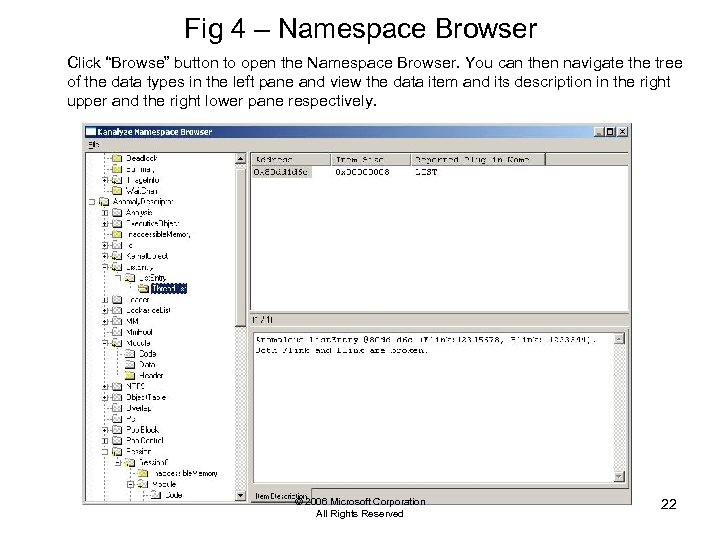This screenshot has height=540, width=720.
Task: Collapse the AnomalyDescriptor root node
Action: coord(92,202)
